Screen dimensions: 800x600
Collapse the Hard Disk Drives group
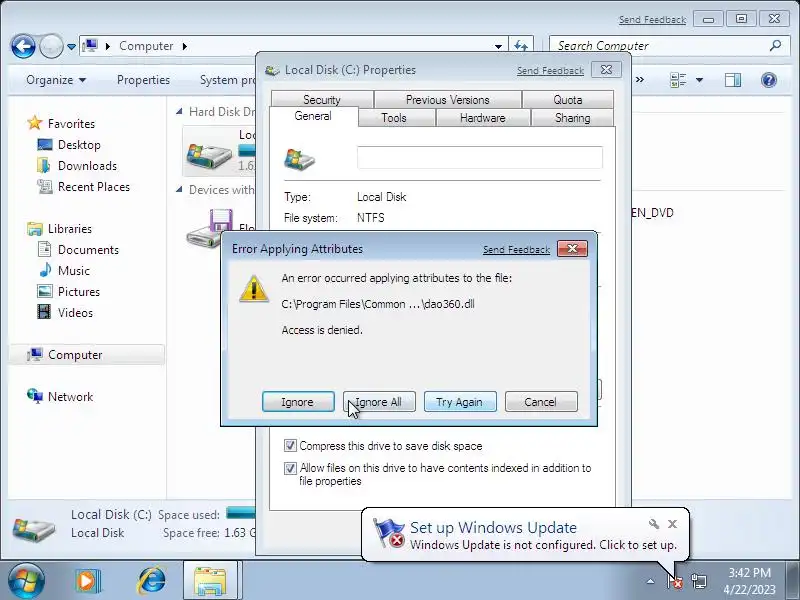click(179, 111)
